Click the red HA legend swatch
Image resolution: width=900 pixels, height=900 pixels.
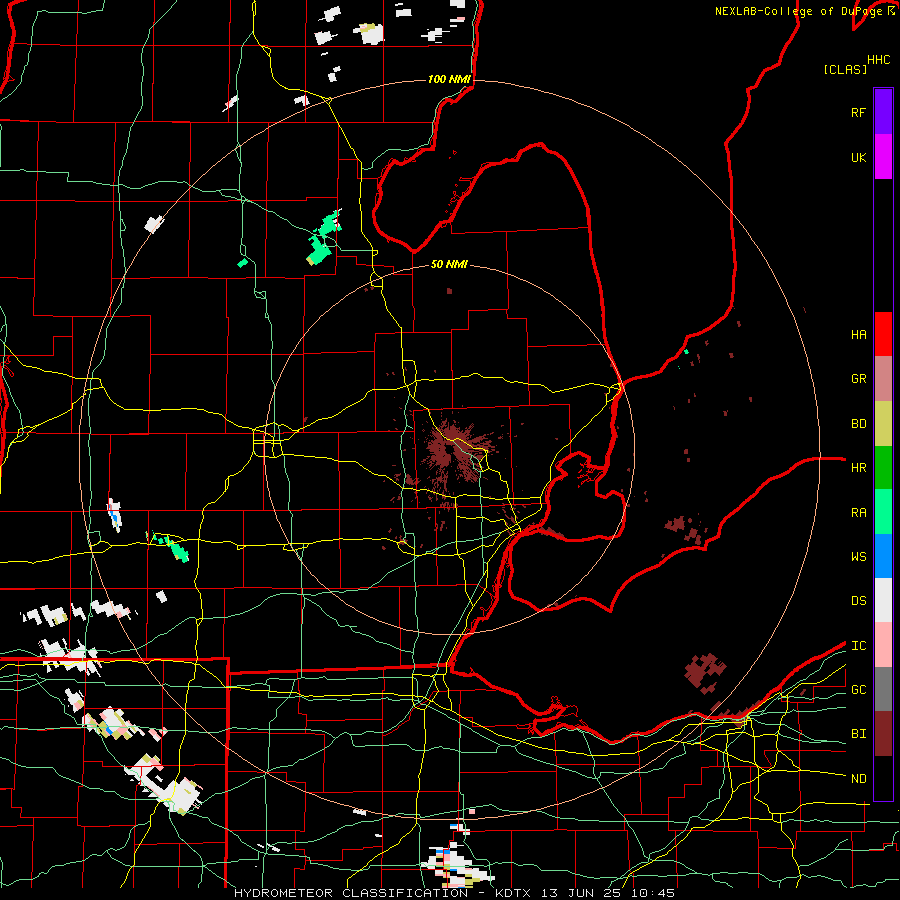(x=883, y=334)
